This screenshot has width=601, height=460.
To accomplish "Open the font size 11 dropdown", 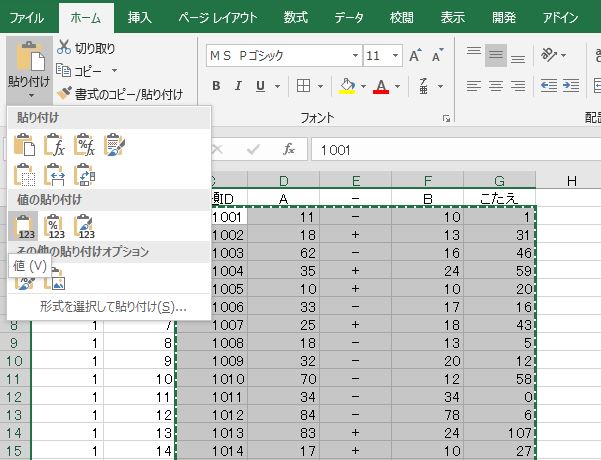I will pos(395,56).
